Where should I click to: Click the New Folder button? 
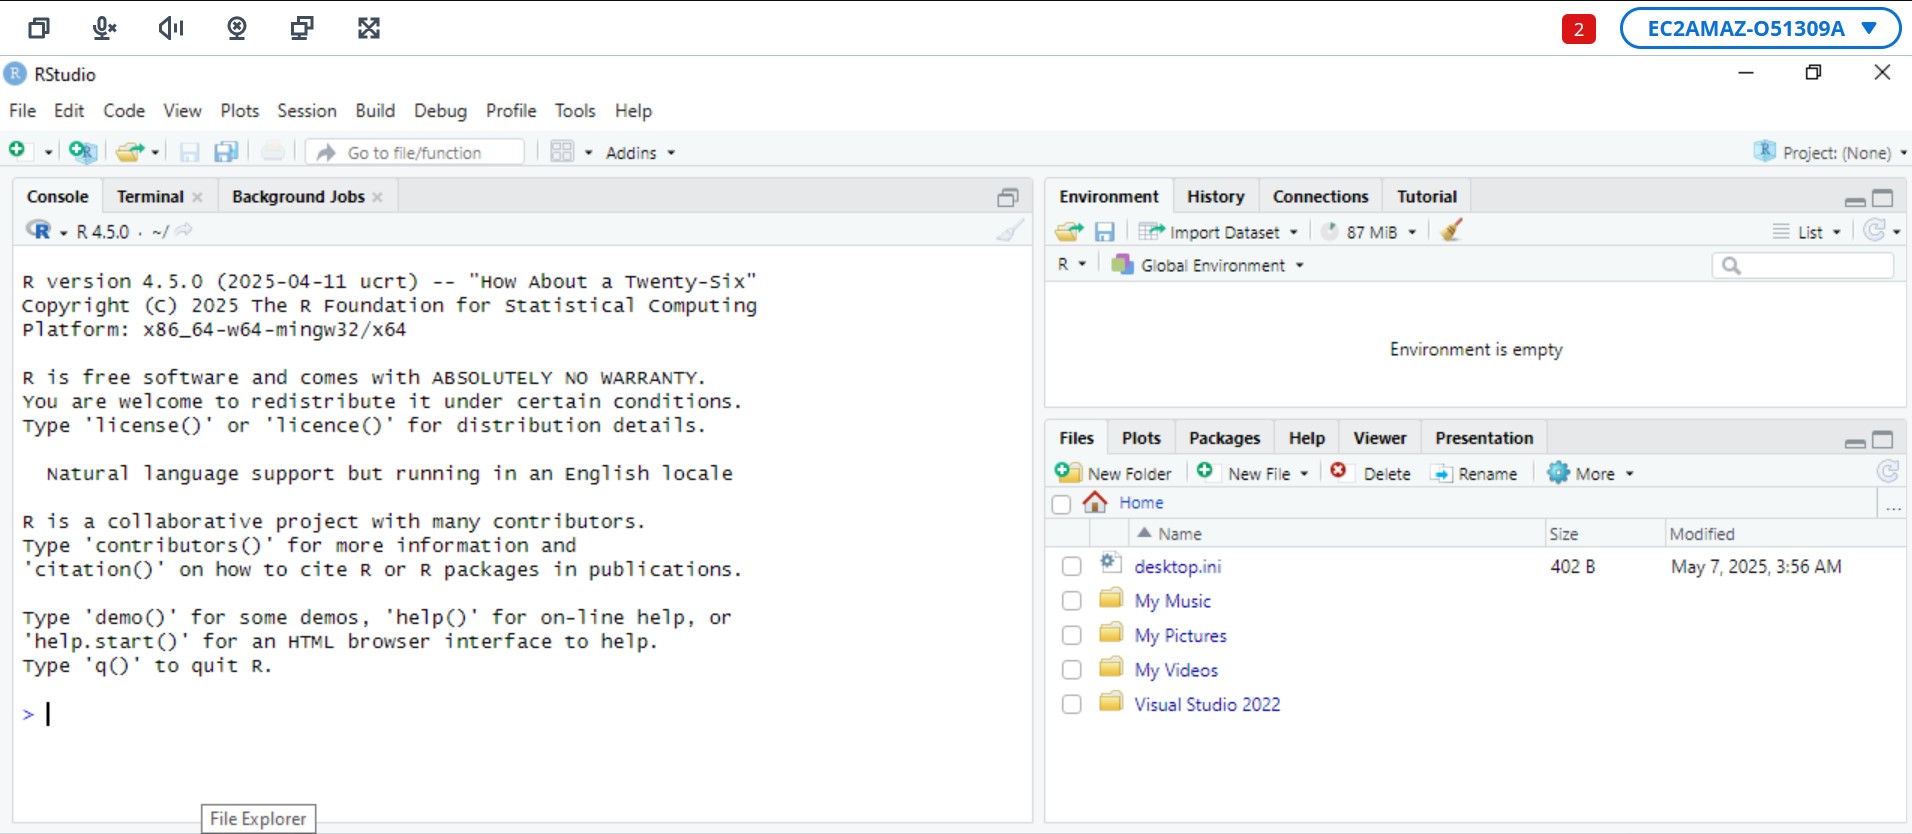pos(1113,473)
